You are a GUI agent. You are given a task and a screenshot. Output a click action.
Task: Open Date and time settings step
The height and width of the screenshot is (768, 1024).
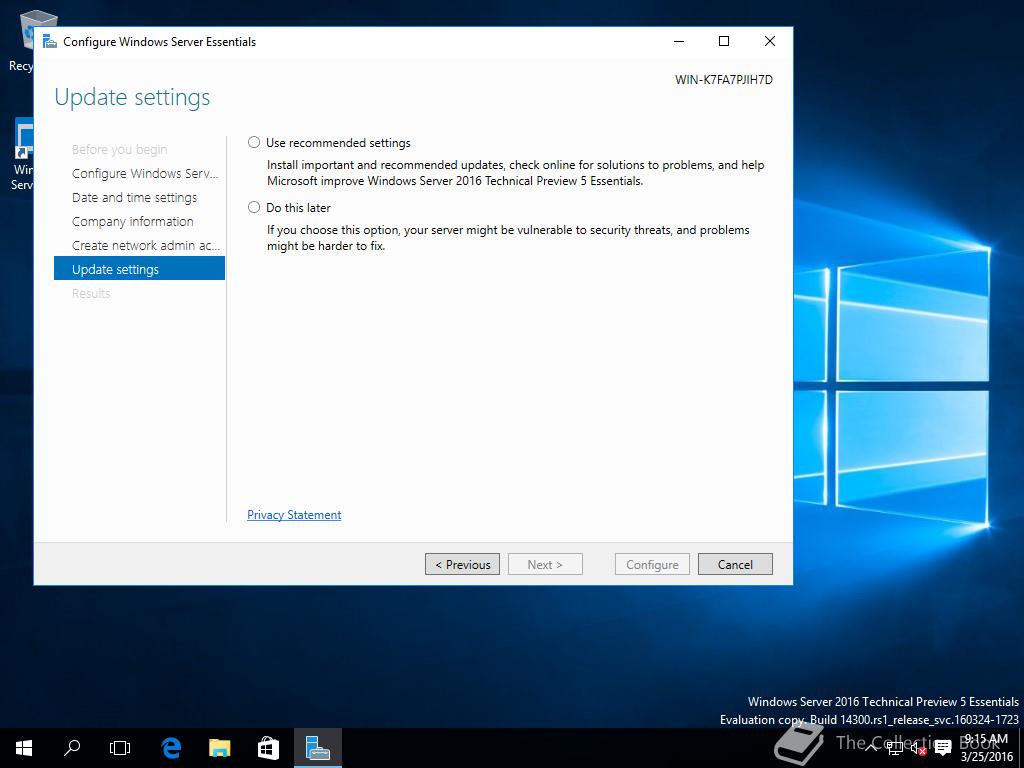click(x=135, y=197)
